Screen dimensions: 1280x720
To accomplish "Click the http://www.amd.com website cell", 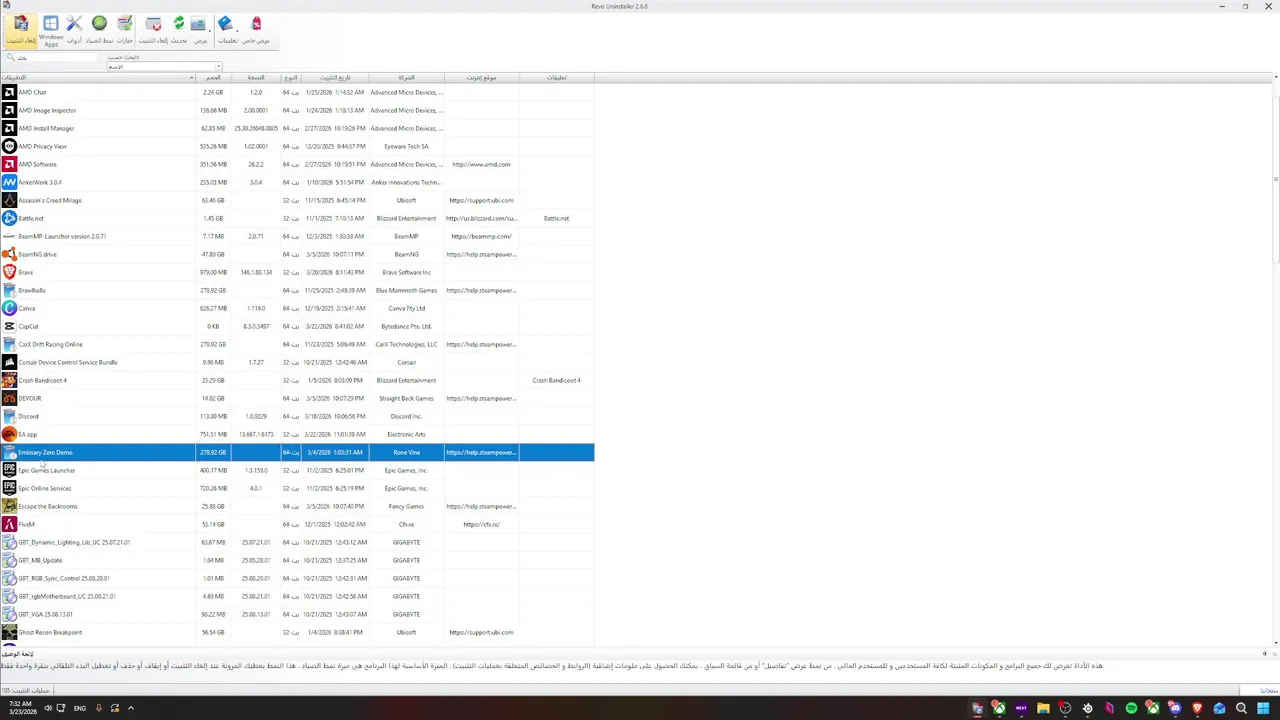I will [481, 164].
